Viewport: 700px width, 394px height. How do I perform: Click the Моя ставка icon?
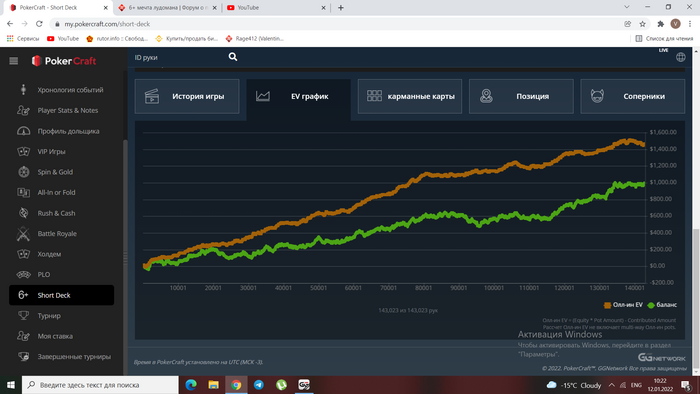point(23,336)
